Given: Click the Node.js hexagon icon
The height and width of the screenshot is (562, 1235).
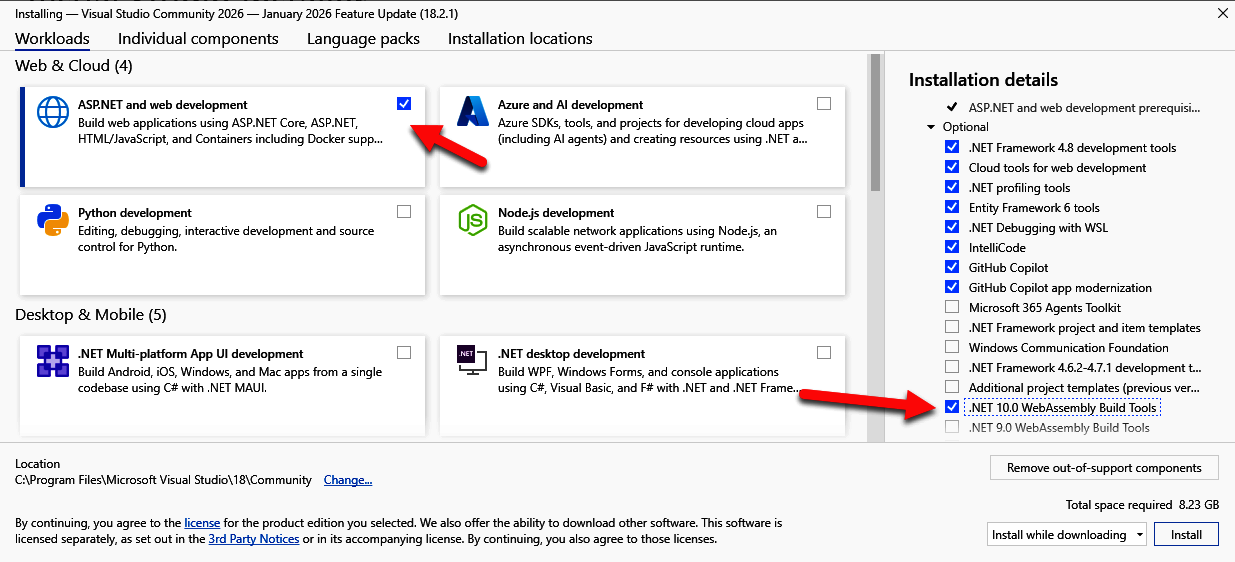Looking at the screenshot, I should 472,219.
